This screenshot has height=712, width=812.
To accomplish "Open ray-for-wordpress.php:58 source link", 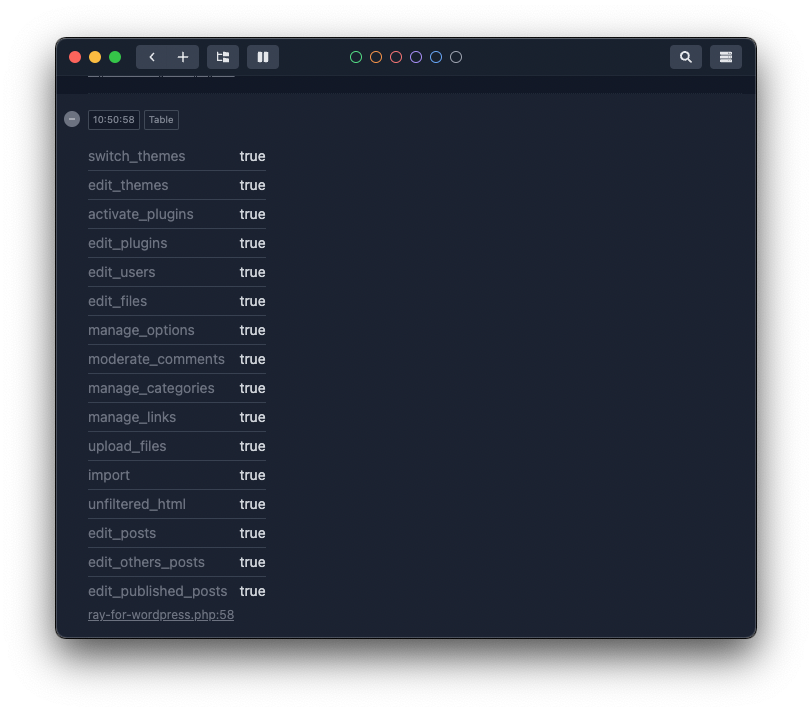I will pos(161,615).
